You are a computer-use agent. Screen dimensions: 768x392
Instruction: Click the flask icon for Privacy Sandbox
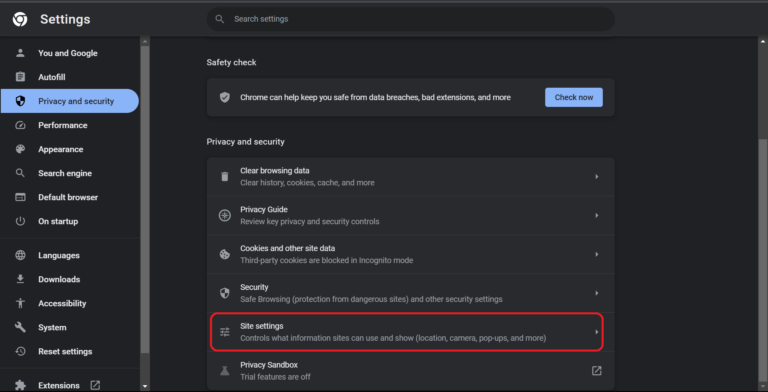click(224, 371)
